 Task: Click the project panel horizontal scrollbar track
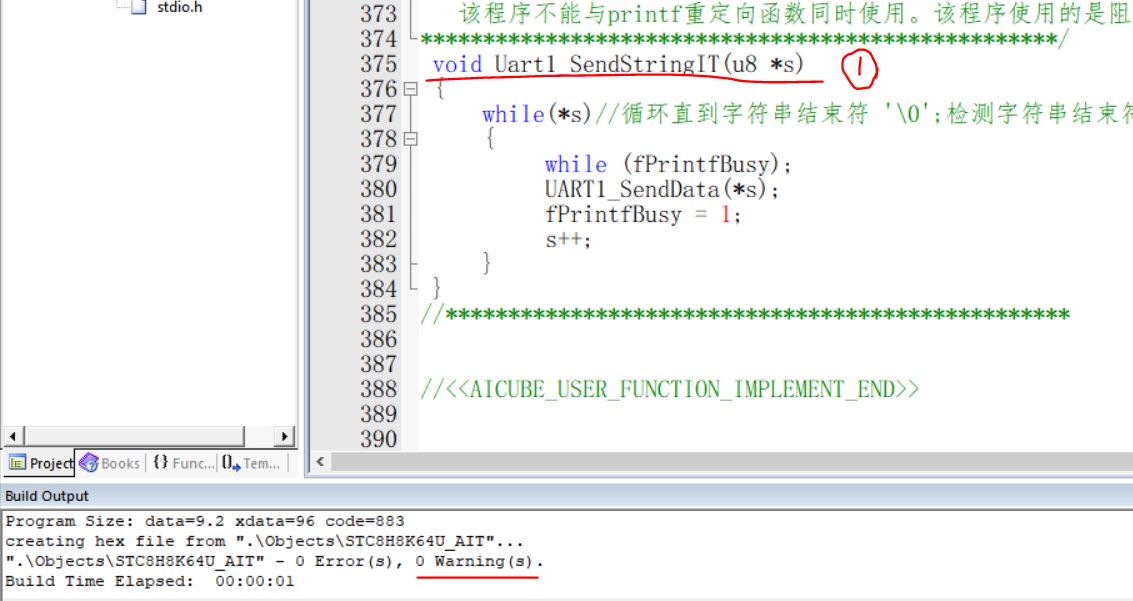tap(149, 436)
